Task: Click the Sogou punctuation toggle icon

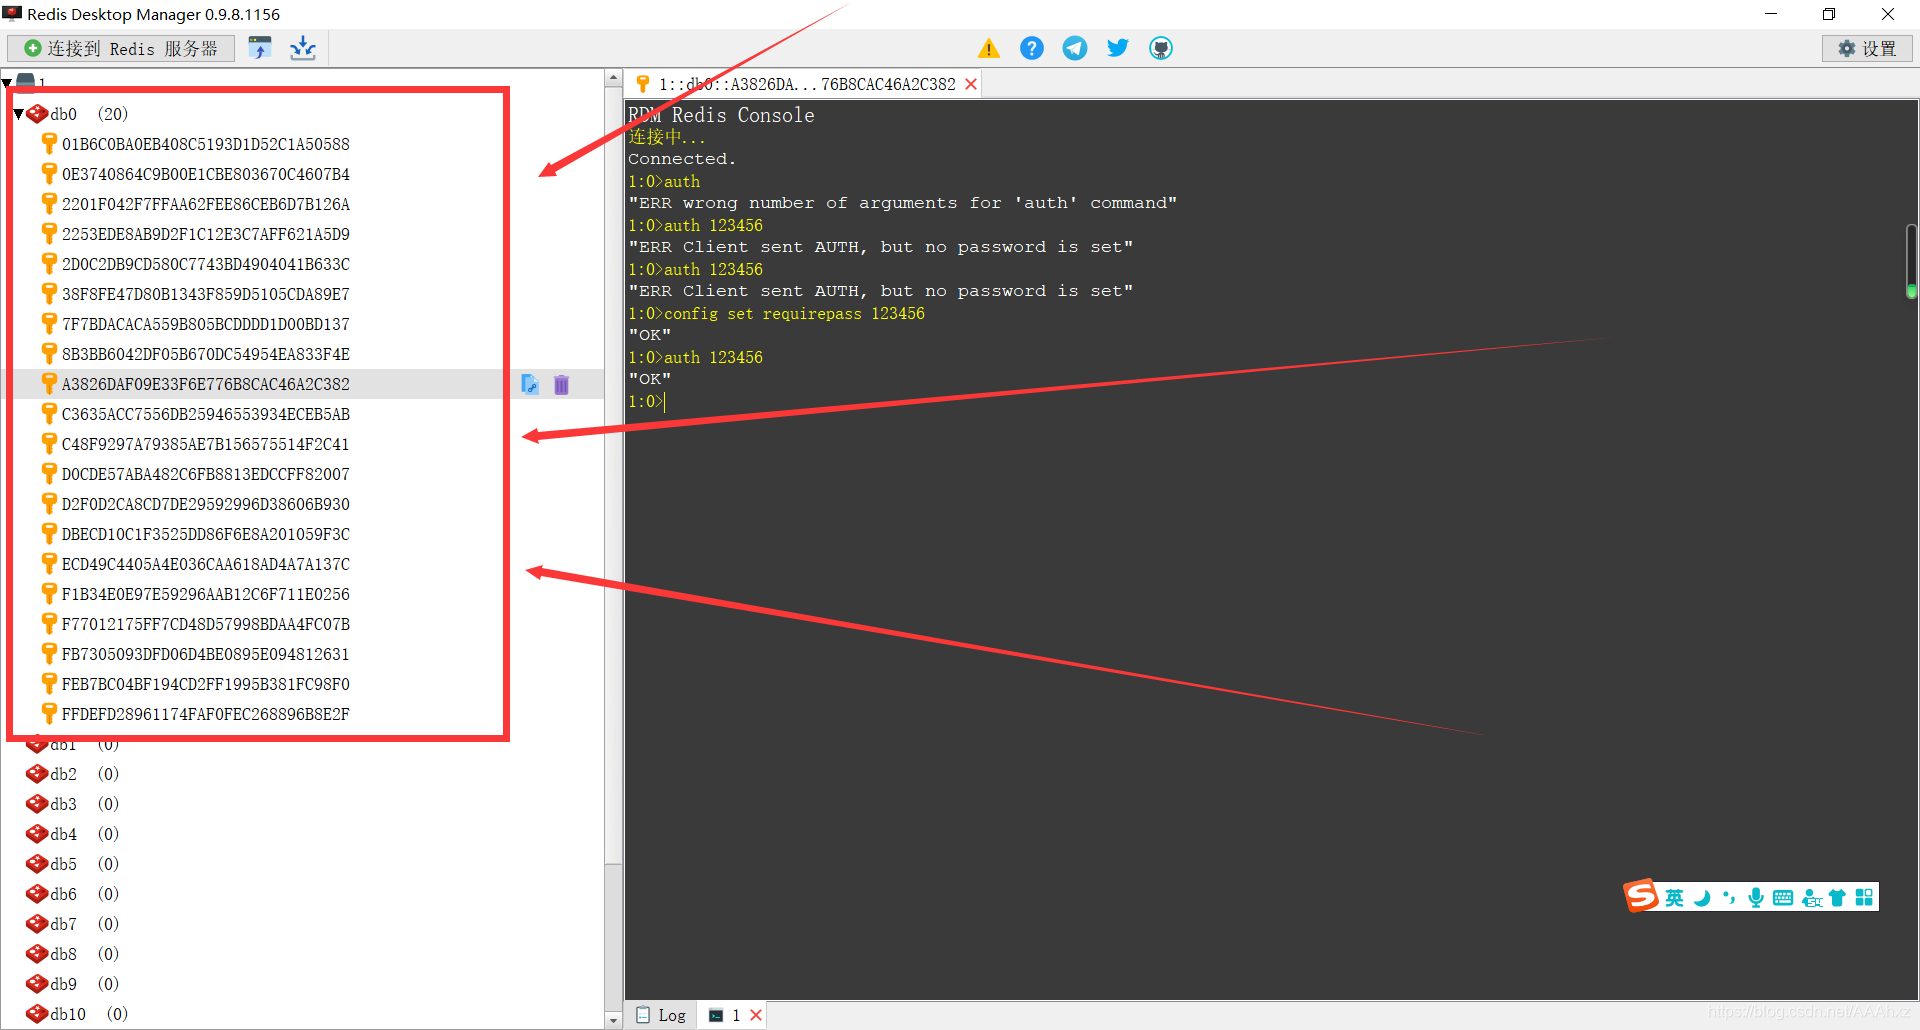Action: [1729, 898]
